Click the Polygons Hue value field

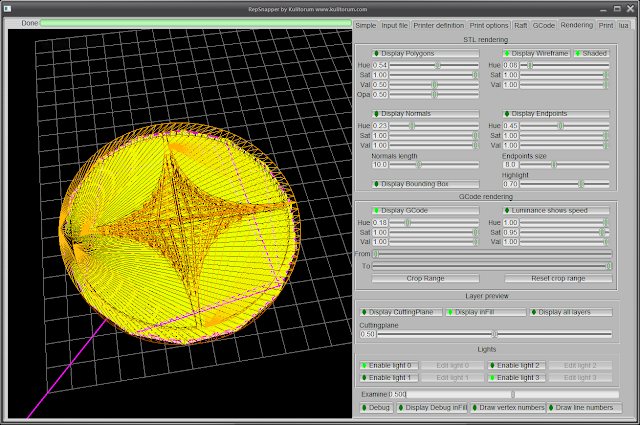point(380,65)
